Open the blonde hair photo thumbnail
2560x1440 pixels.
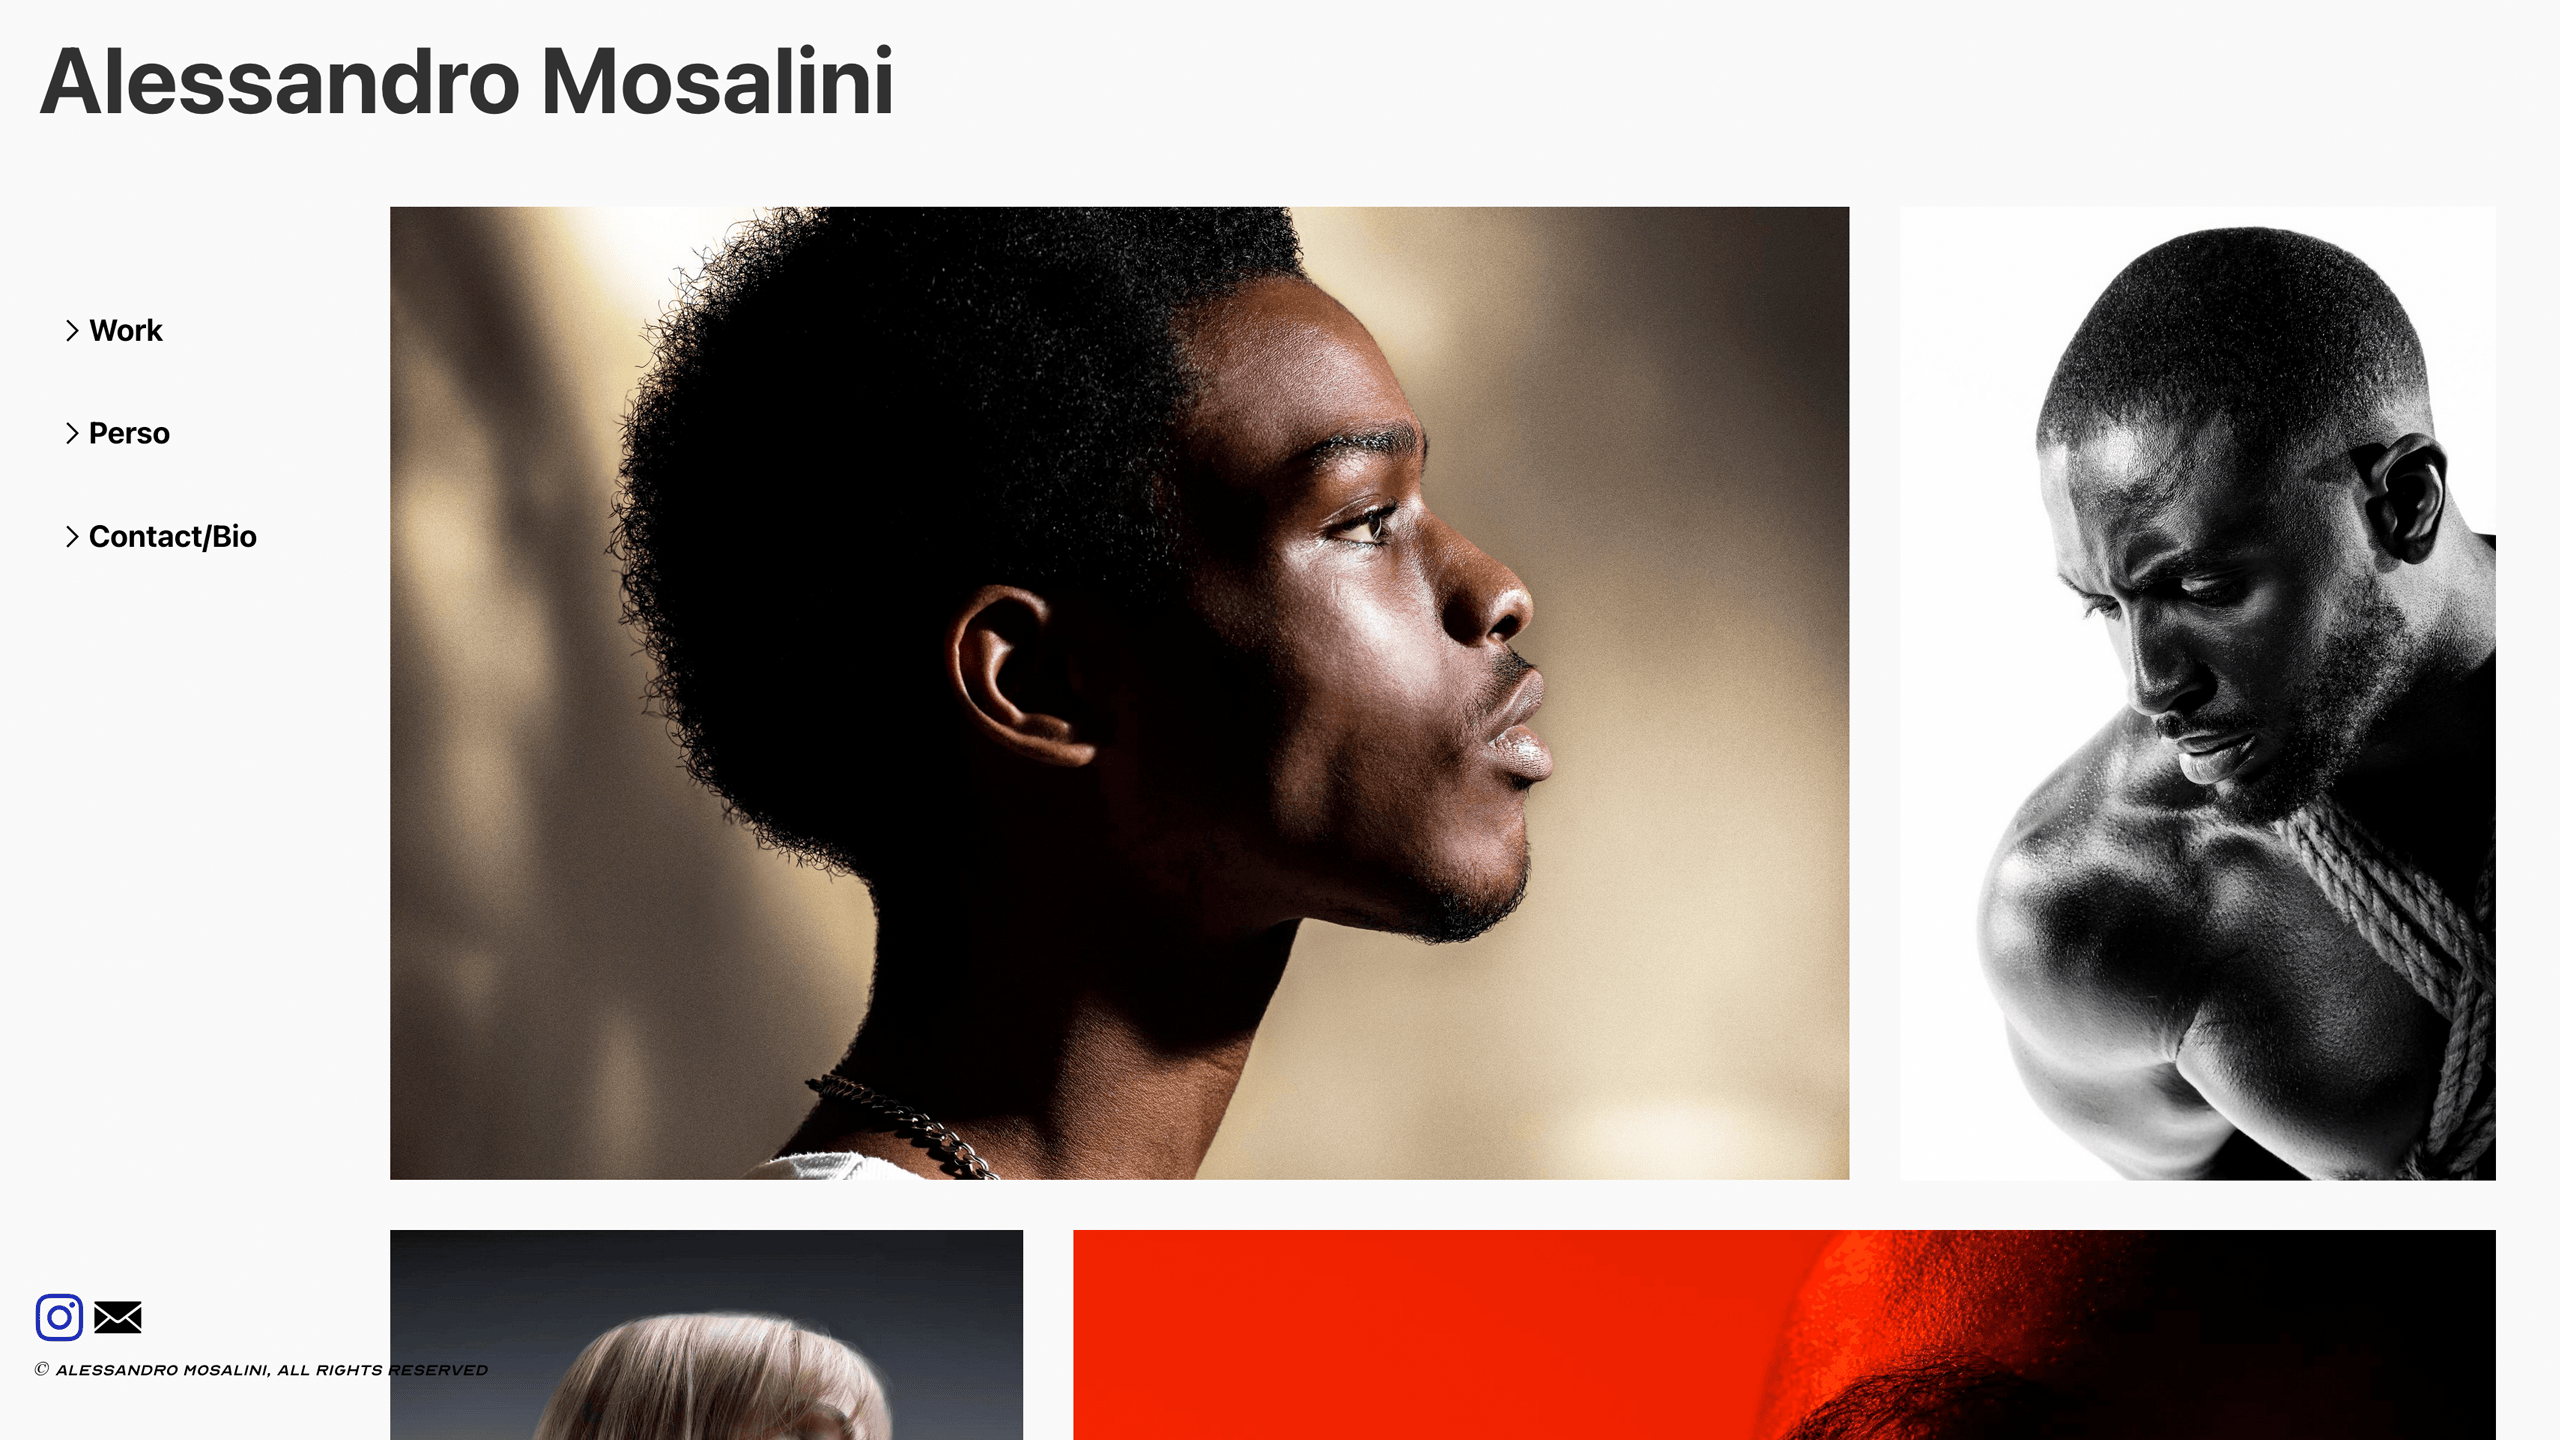[706, 1335]
